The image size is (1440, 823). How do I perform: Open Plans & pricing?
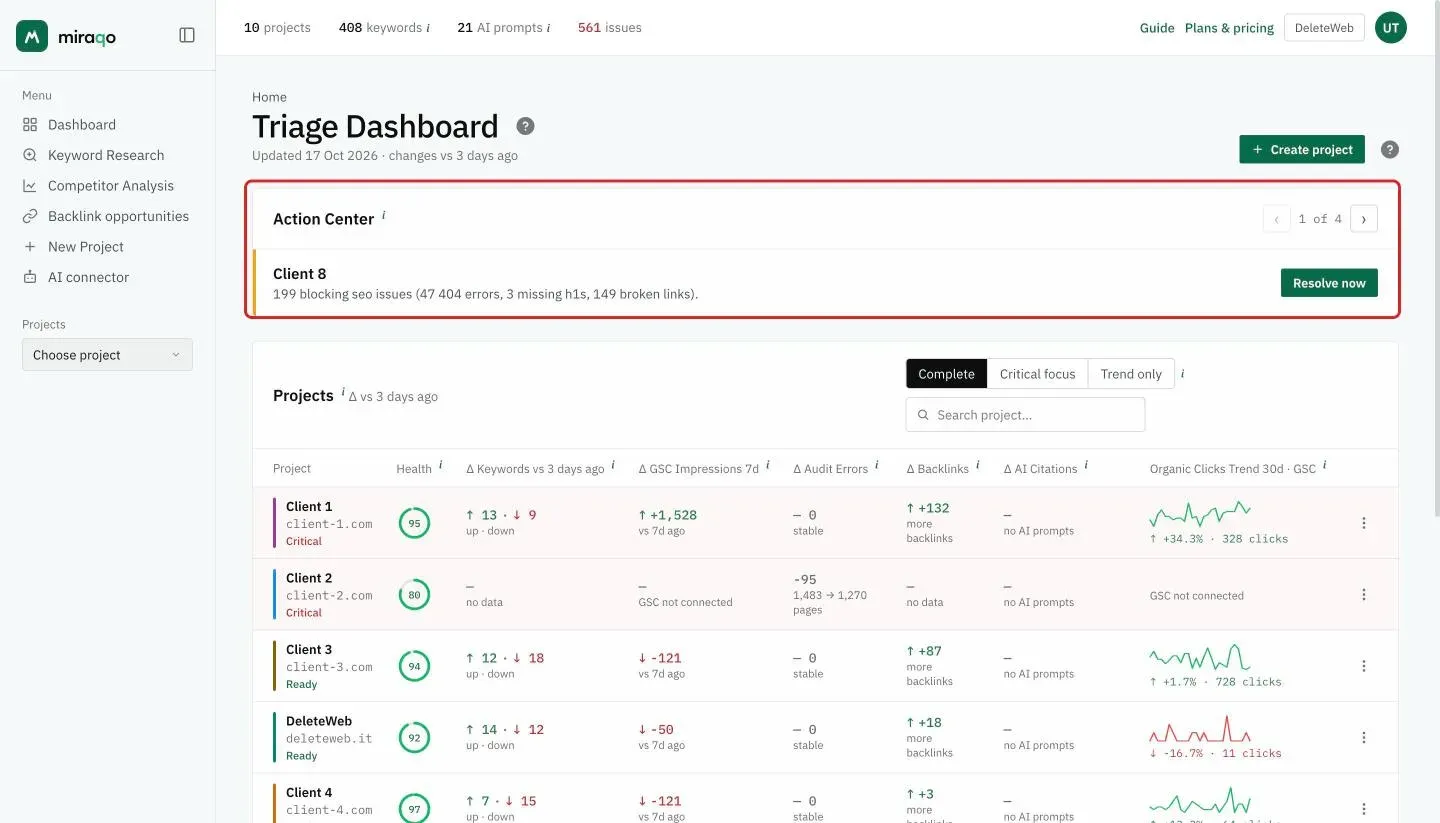click(1229, 28)
